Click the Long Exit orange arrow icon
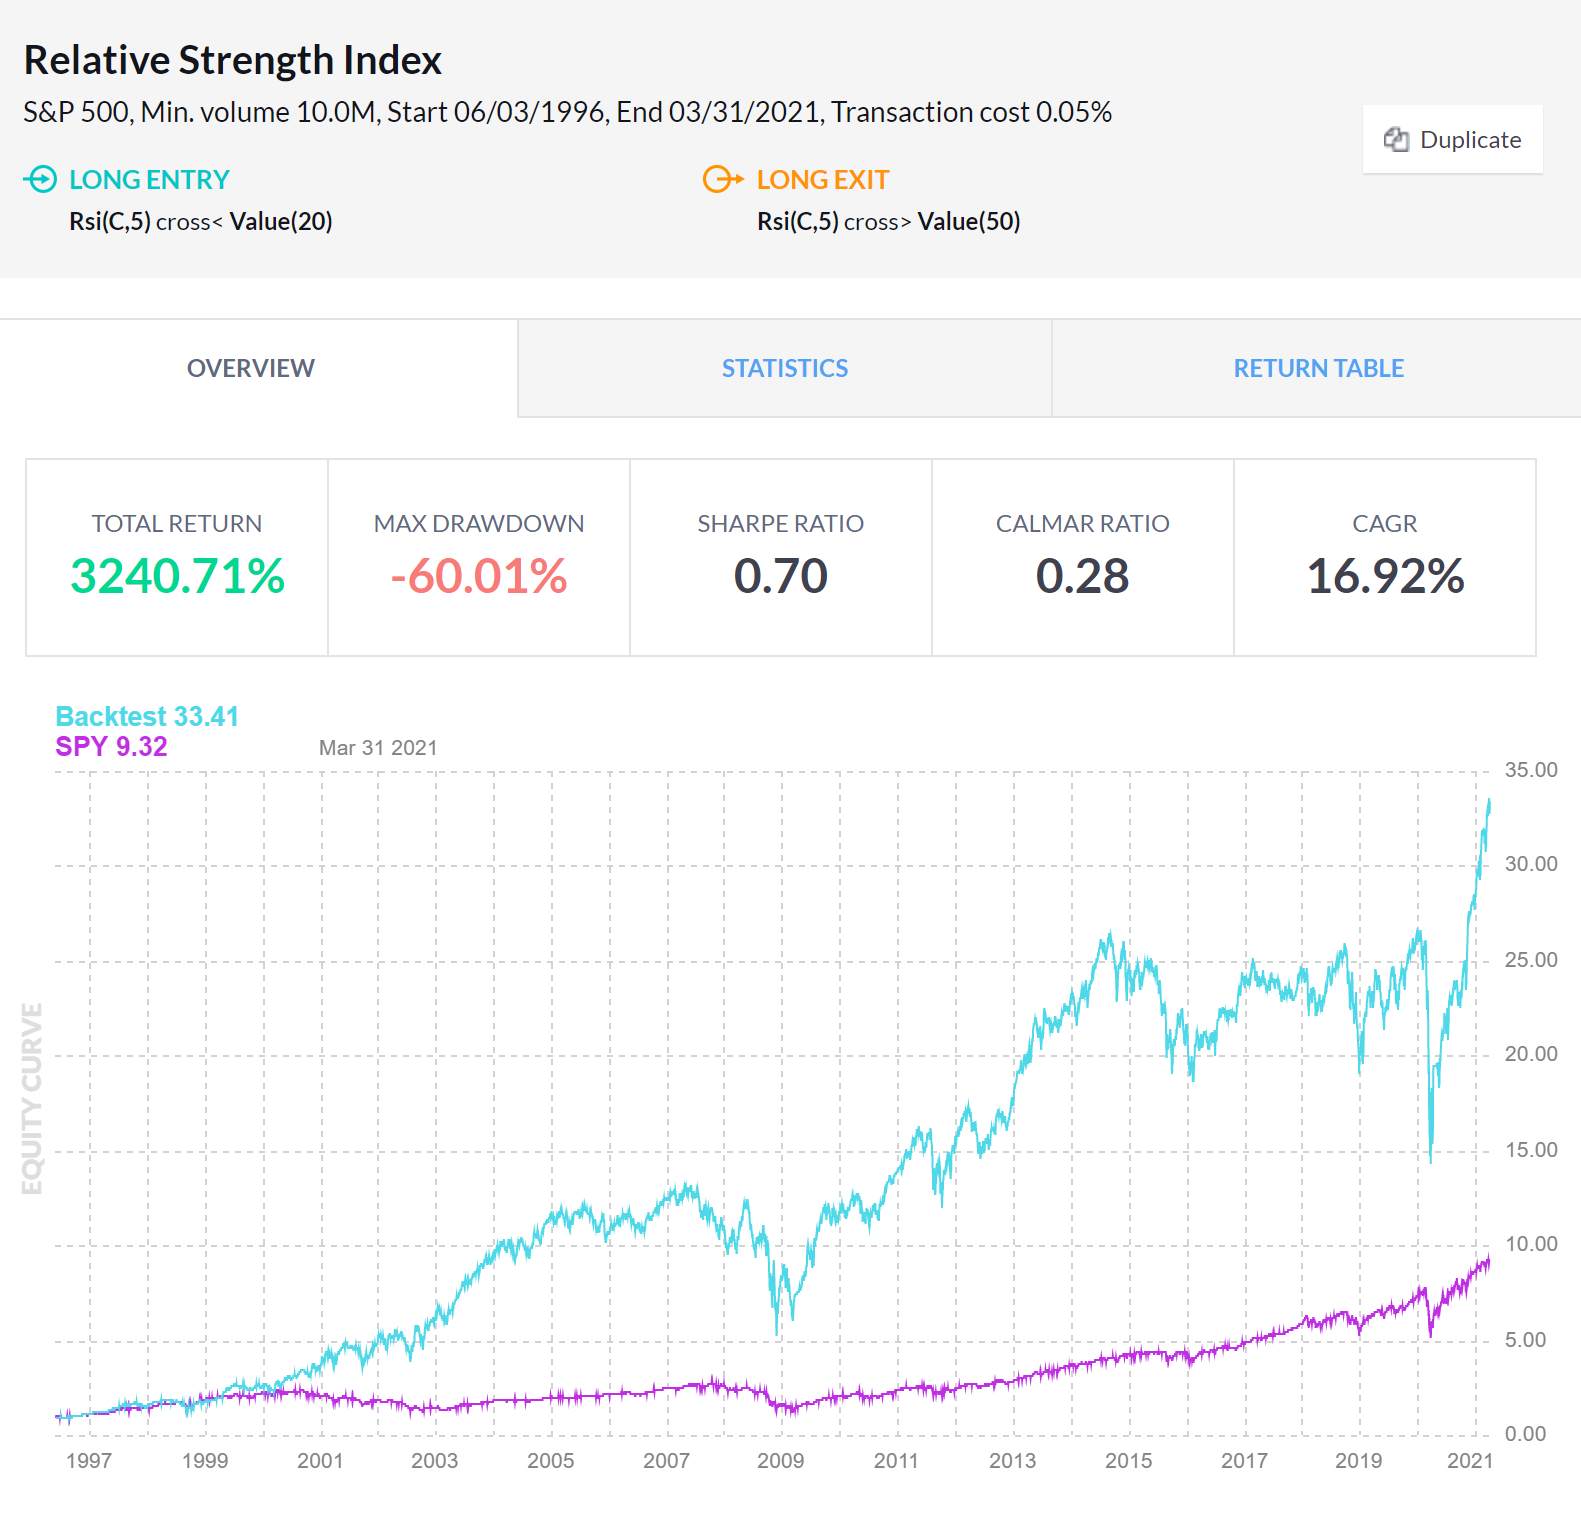The height and width of the screenshot is (1513, 1581). coord(723,179)
